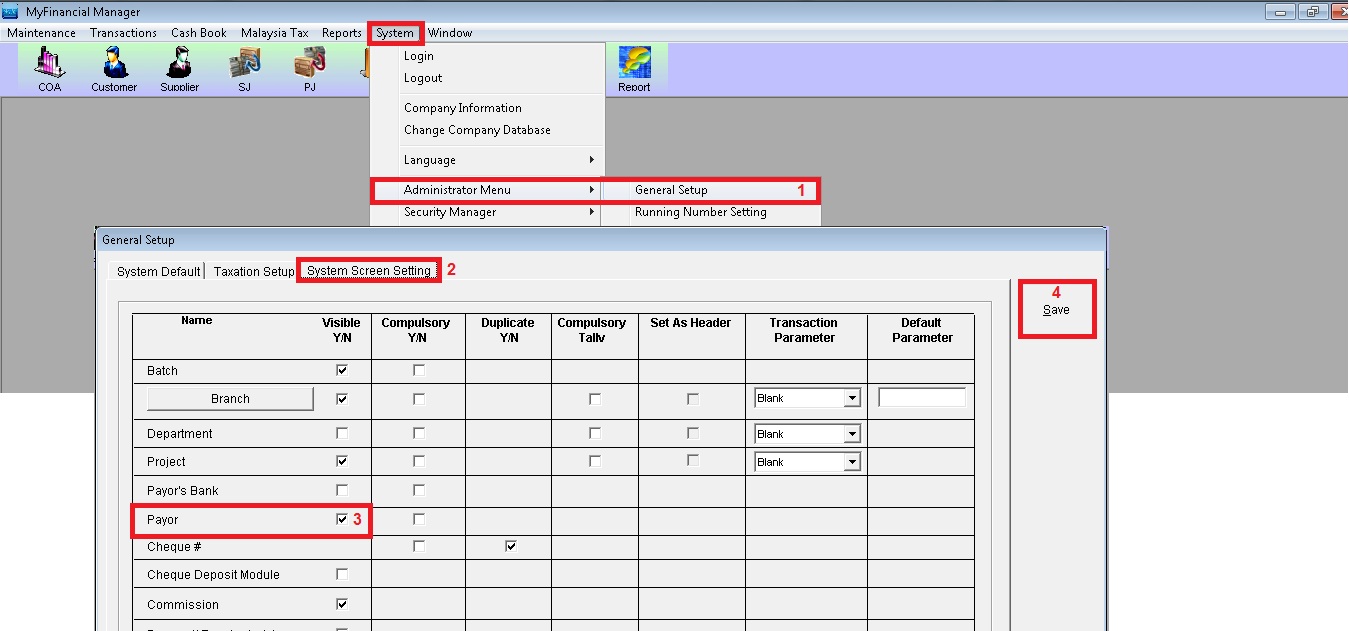
Task: Open the System menu
Action: (x=395, y=33)
